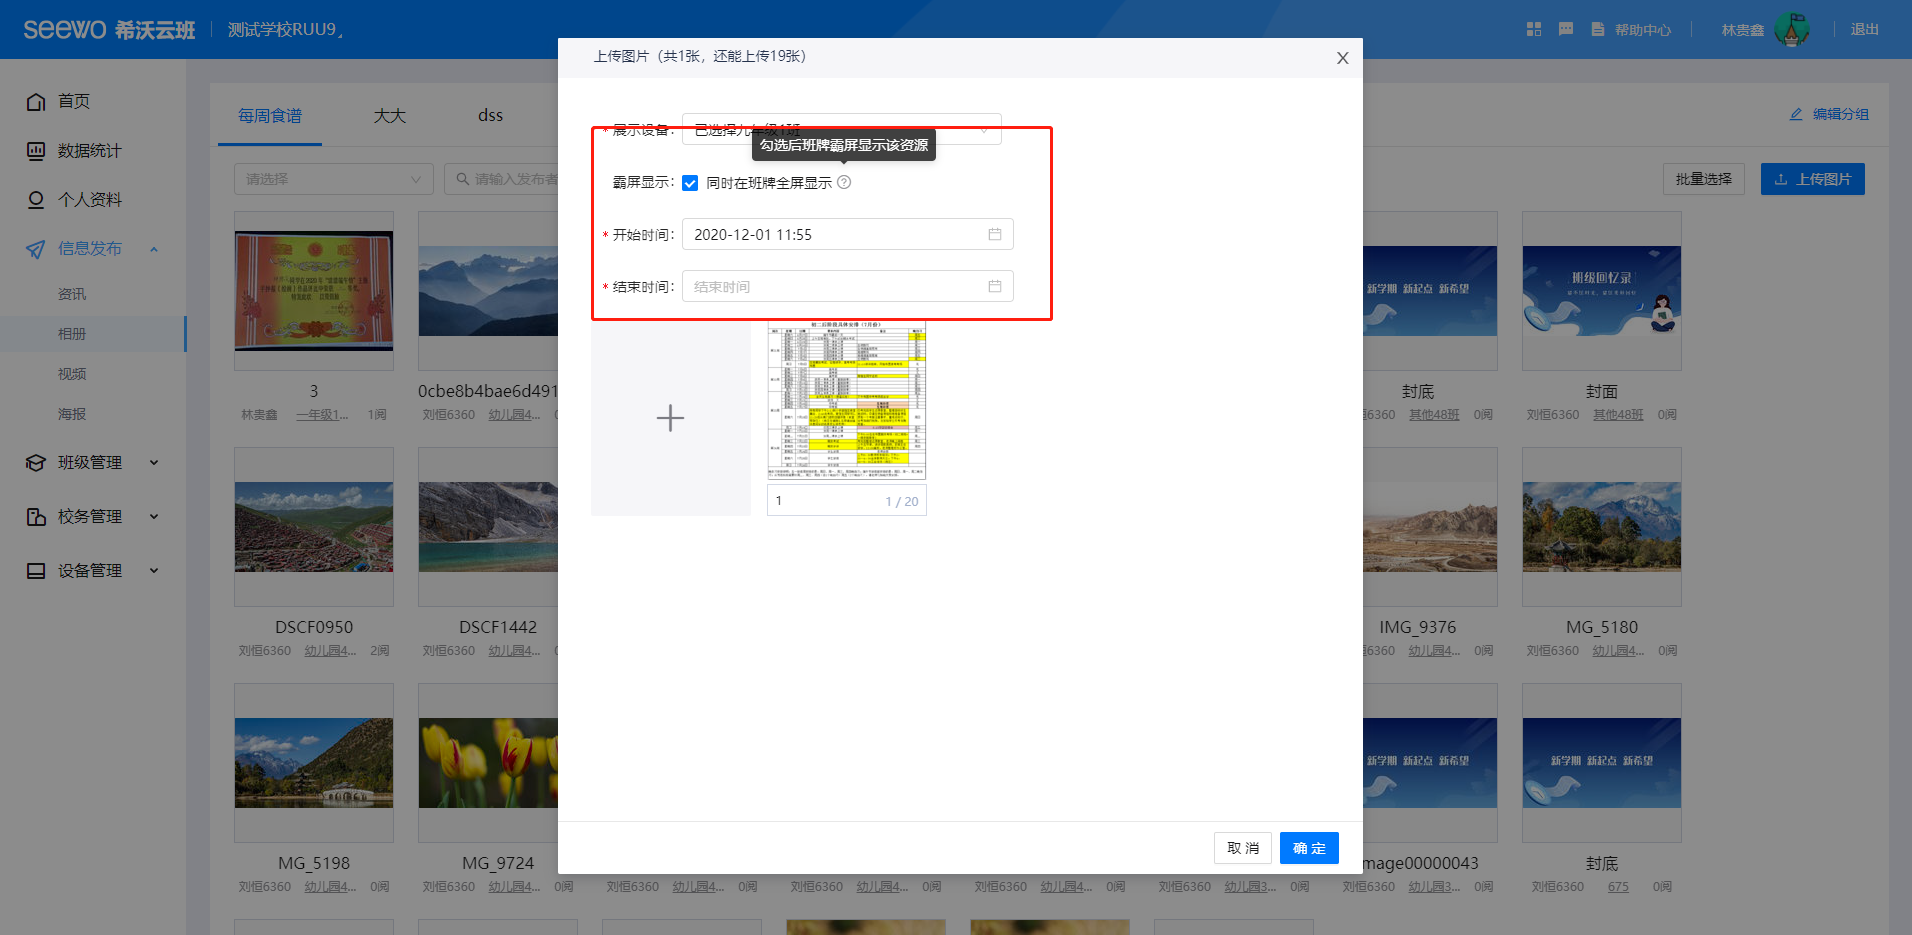The width and height of the screenshot is (1912, 935).
Task: Click the help question icon beside fullscreen option
Action: [844, 182]
